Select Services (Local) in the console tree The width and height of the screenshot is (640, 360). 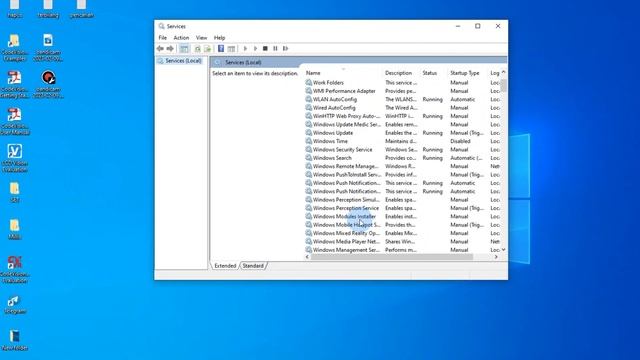point(183,61)
